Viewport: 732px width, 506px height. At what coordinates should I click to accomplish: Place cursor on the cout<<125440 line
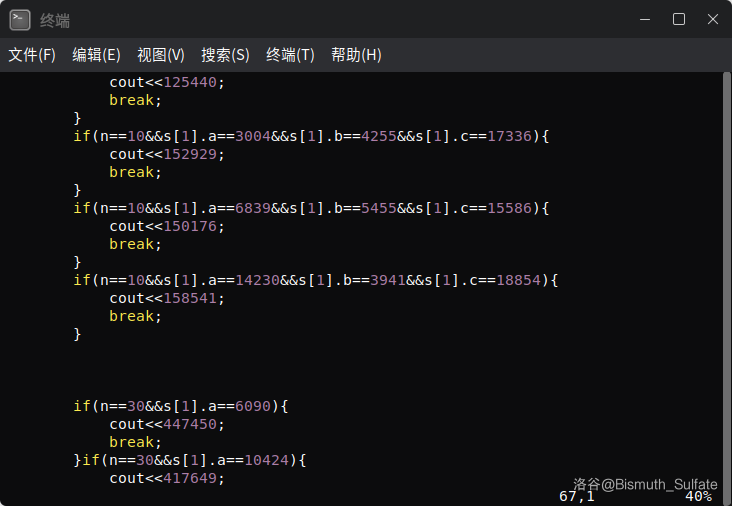click(167, 82)
